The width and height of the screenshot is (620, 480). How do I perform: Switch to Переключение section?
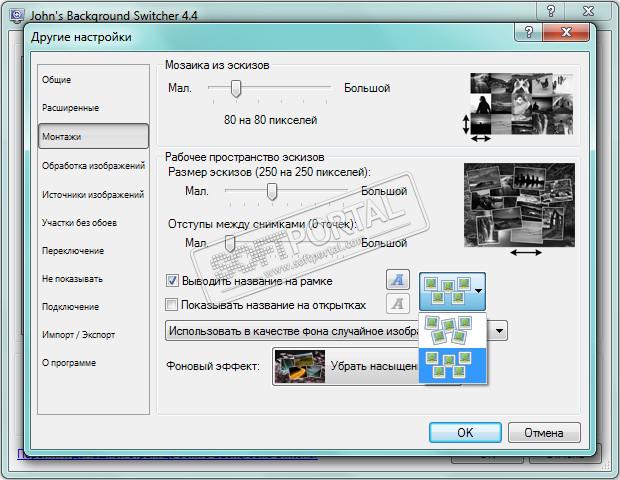click(73, 251)
